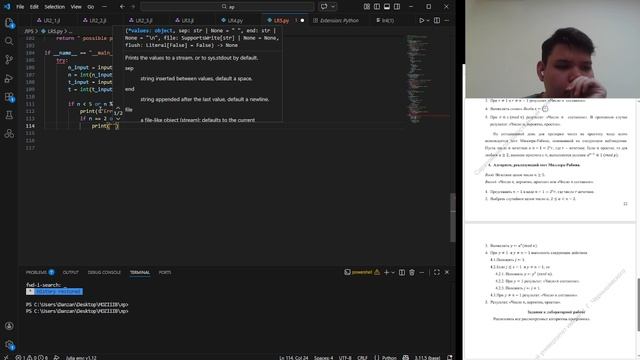Switch to the LR4.py tab
The width and height of the screenshot is (640, 360).
click(x=232, y=20)
